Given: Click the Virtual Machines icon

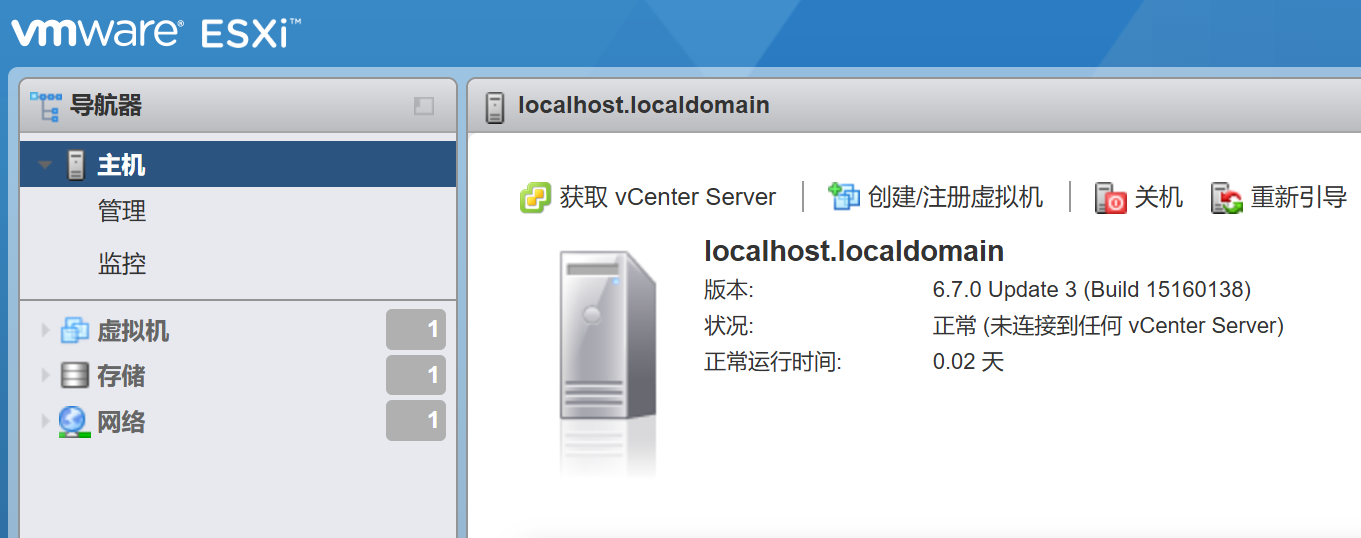Looking at the screenshot, I should pos(75,330).
